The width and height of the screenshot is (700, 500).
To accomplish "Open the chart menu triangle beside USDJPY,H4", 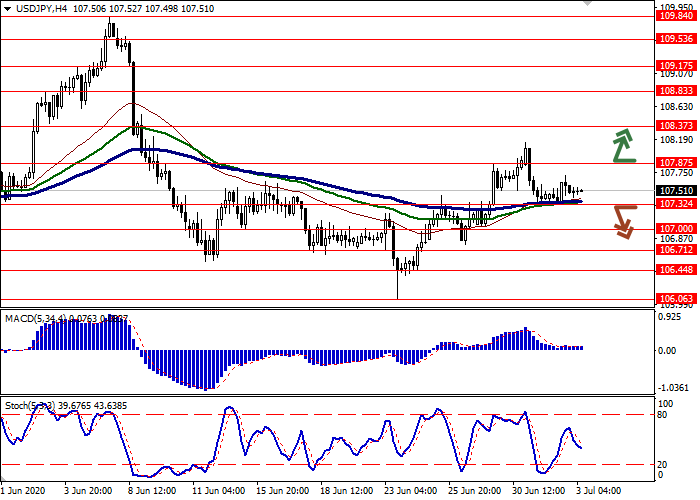I will [x=8, y=9].
